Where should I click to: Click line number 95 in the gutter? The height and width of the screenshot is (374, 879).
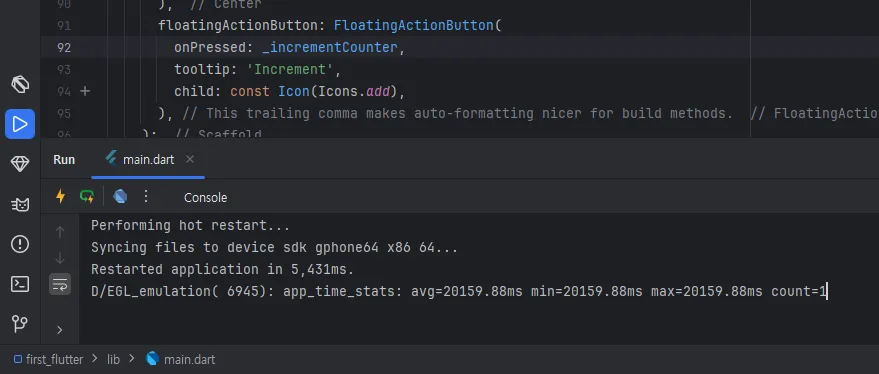click(64, 114)
